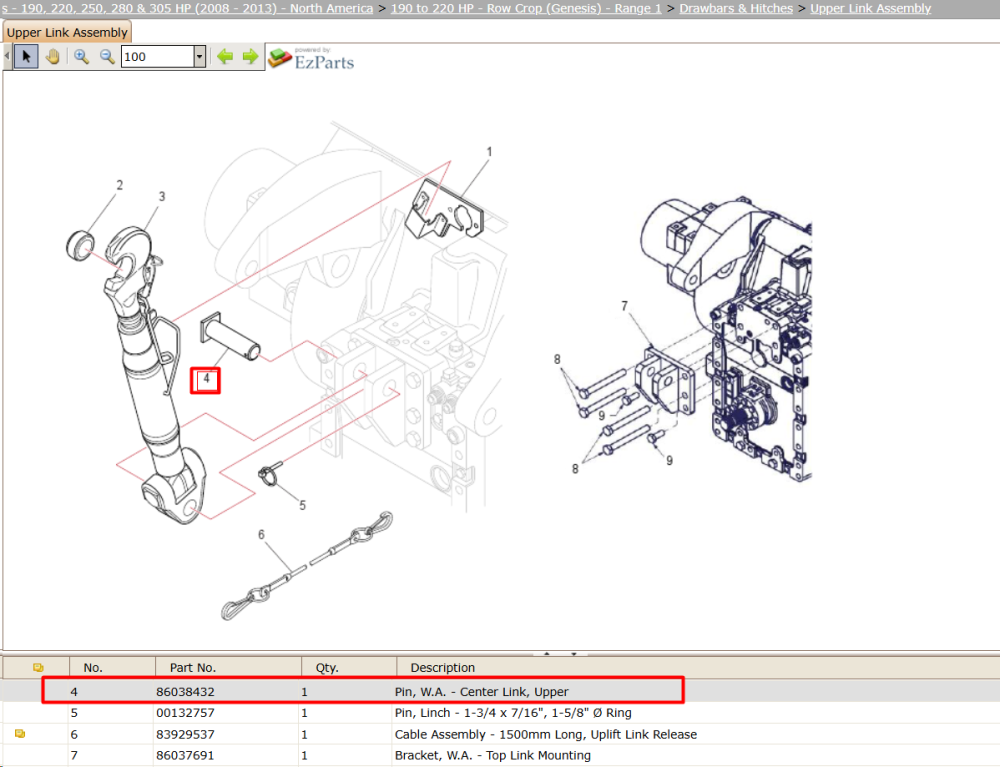Select part number 86037691

185,756
